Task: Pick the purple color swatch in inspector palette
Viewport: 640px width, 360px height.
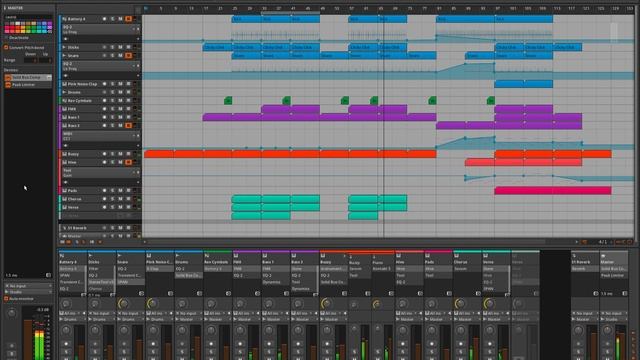Action: coord(49,24)
